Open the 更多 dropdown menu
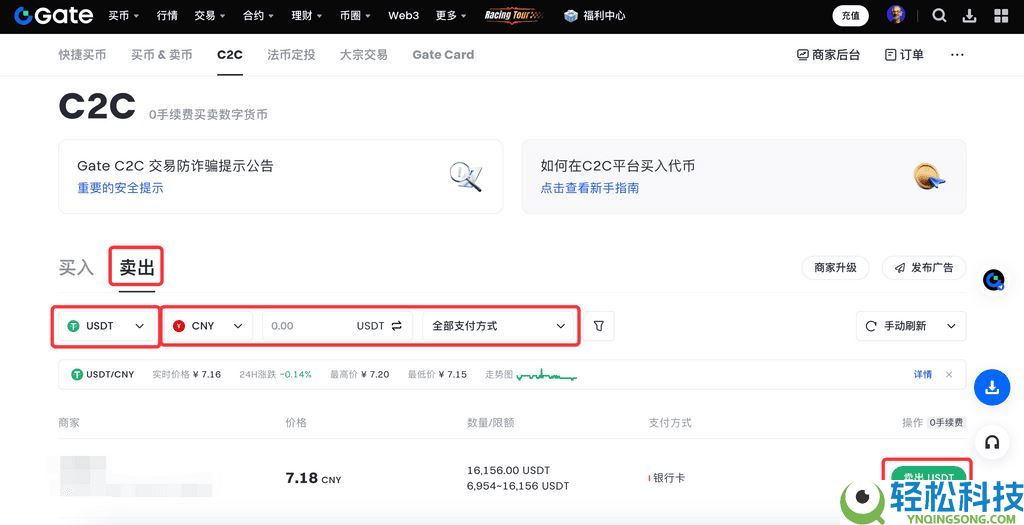Viewport: 1024px width, 525px height. 451,16
